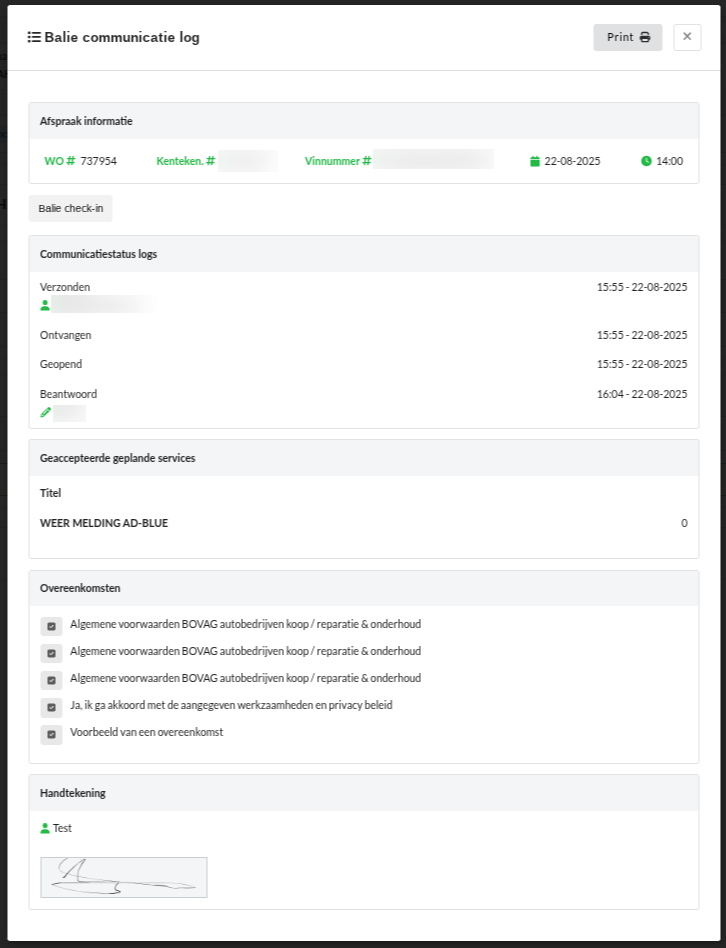This screenshot has width=726, height=948.
Task: Toggle the third Algemene voorwaarden BOVAG checkbox
Action: [x=51, y=680]
